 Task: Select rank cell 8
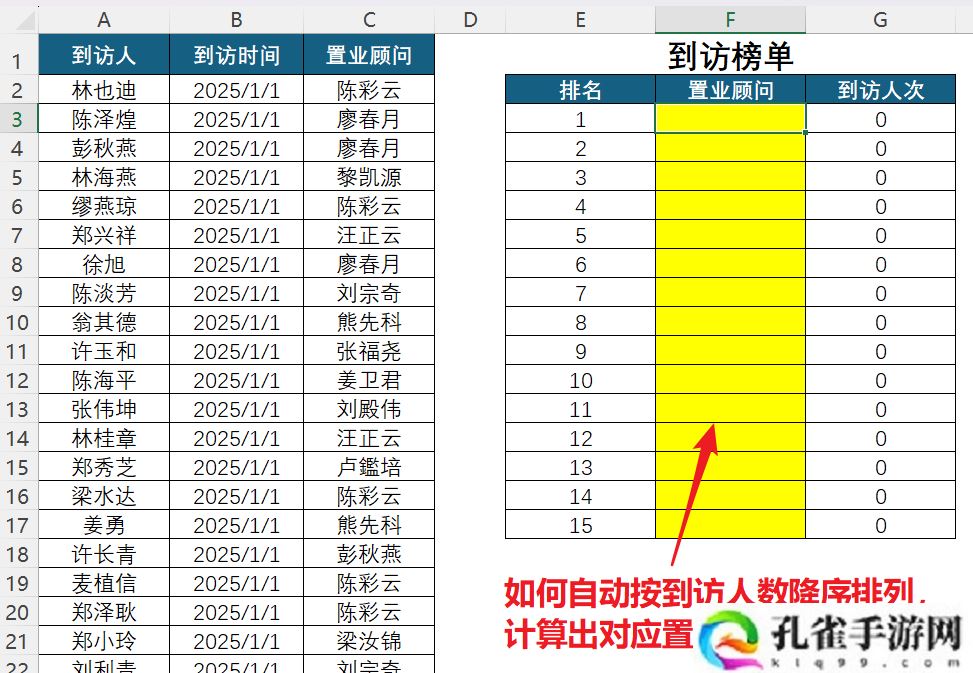point(581,322)
